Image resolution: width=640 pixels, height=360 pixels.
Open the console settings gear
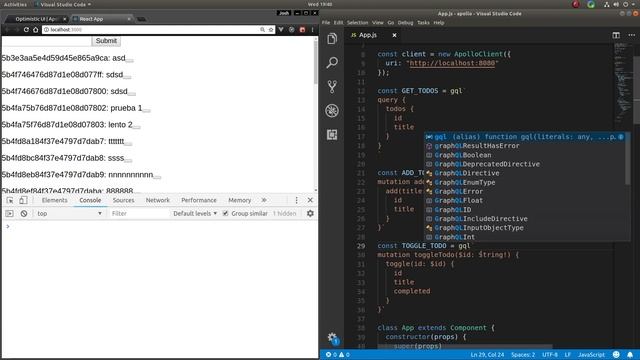click(x=310, y=213)
